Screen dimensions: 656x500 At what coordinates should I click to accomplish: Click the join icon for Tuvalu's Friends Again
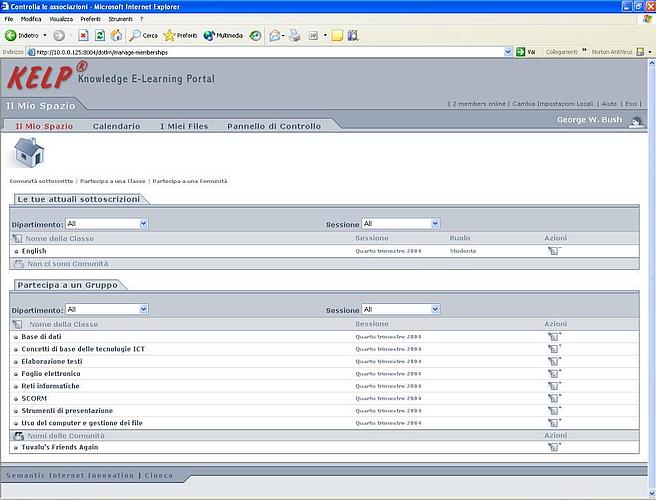pyautogui.click(x=553, y=447)
